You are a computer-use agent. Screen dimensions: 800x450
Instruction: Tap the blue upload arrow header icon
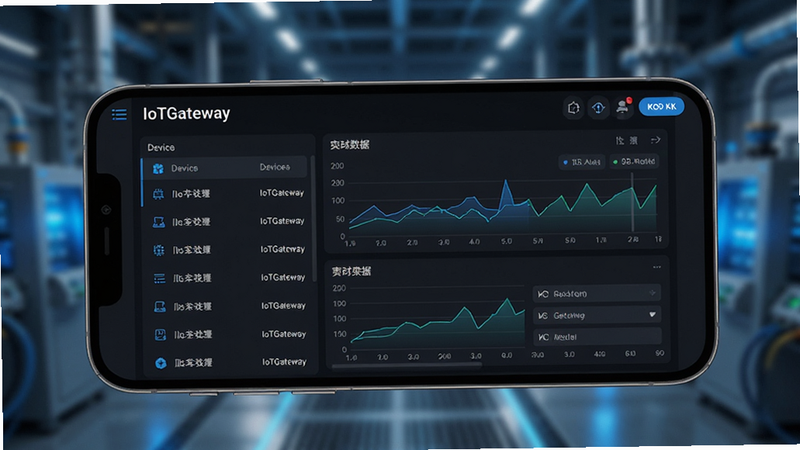coord(598,108)
